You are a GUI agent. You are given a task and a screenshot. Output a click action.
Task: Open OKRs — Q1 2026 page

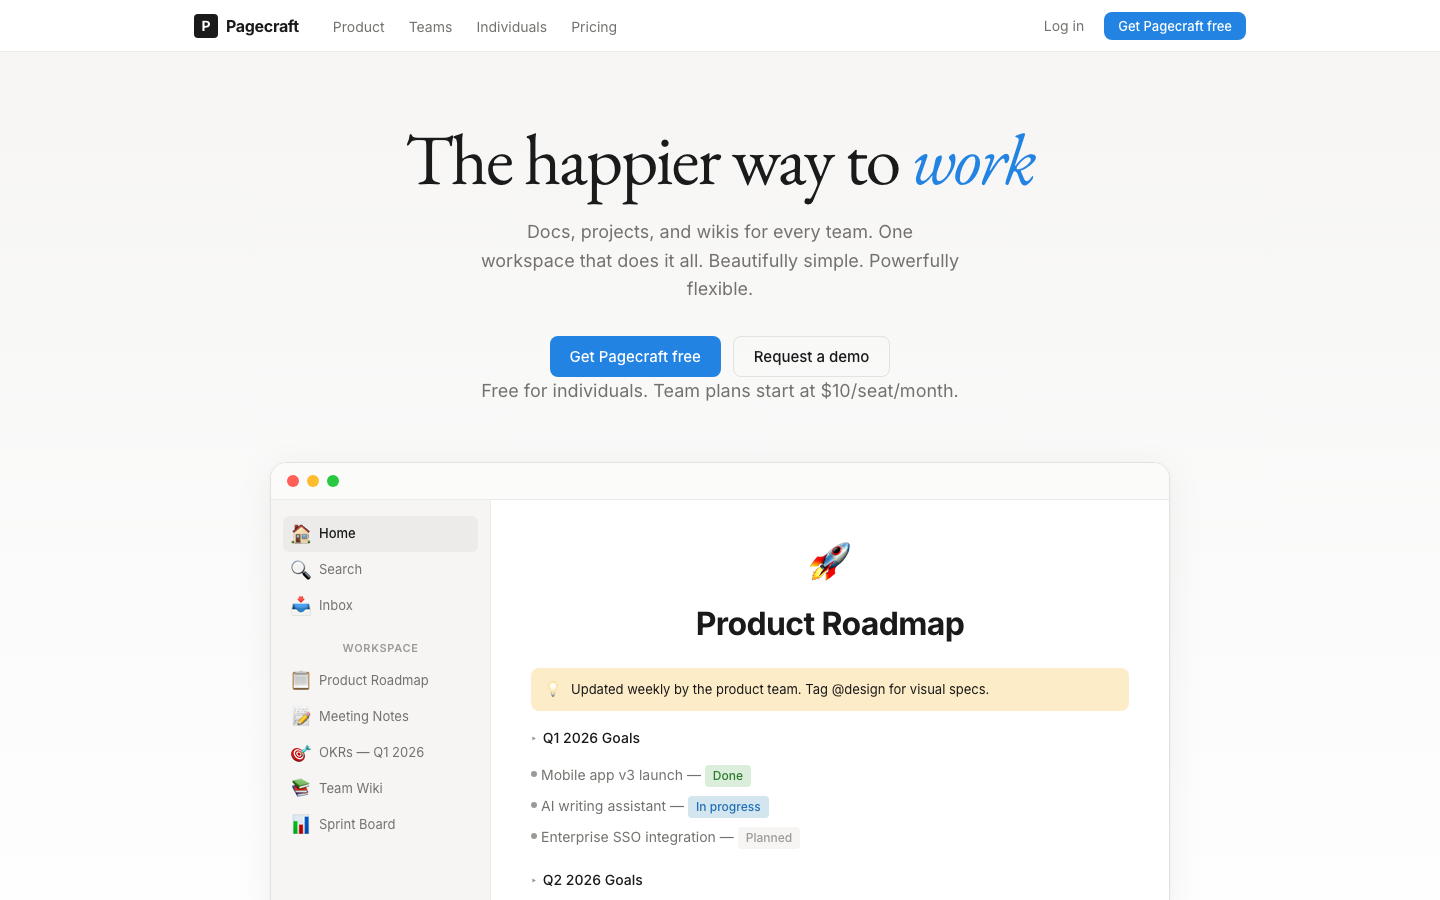pyautogui.click(x=380, y=753)
